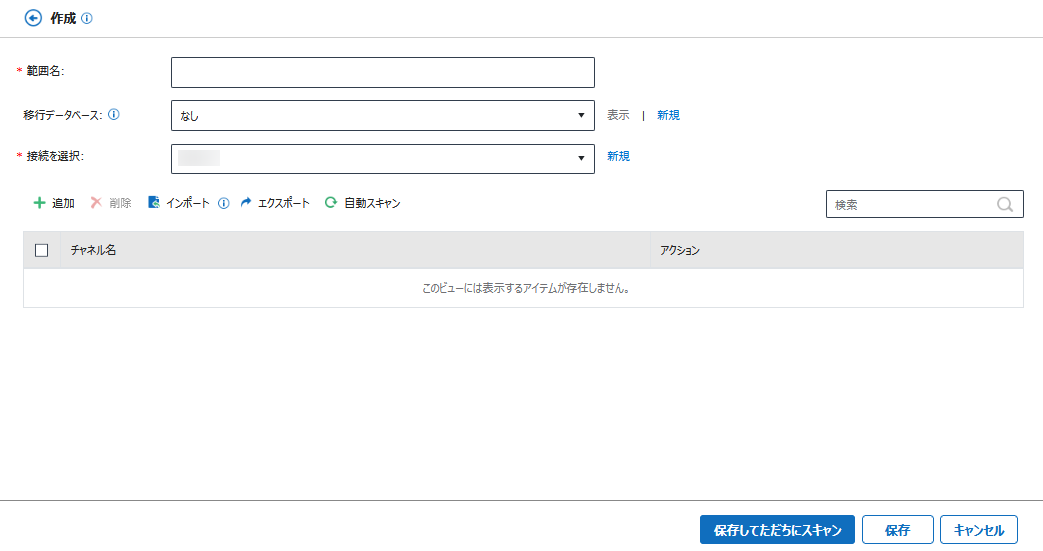
Task: Click the red X 削除 icon
Action: coord(96,202)
